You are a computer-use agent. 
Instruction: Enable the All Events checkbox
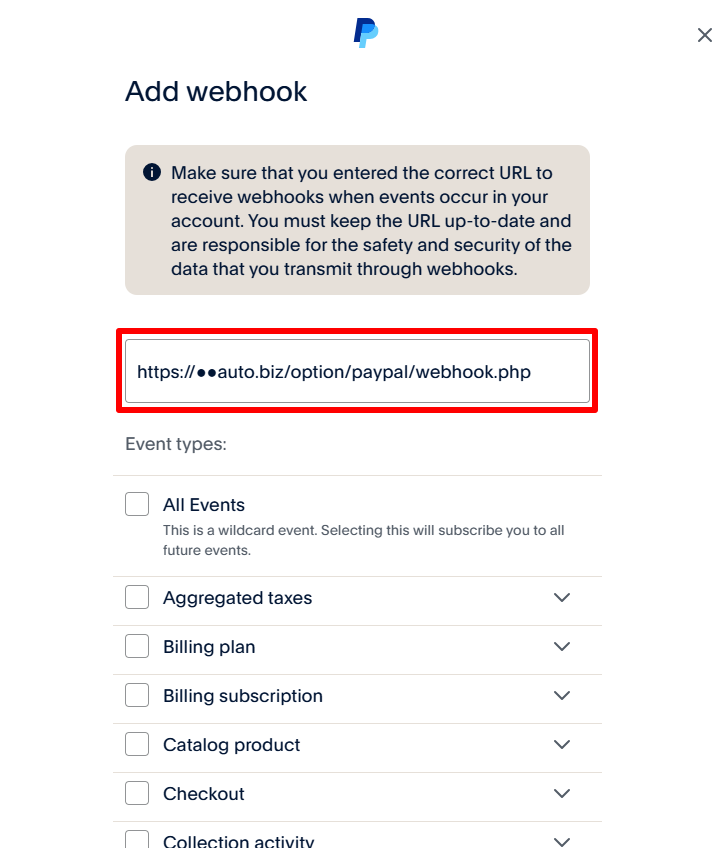click(x=137, y=505)
